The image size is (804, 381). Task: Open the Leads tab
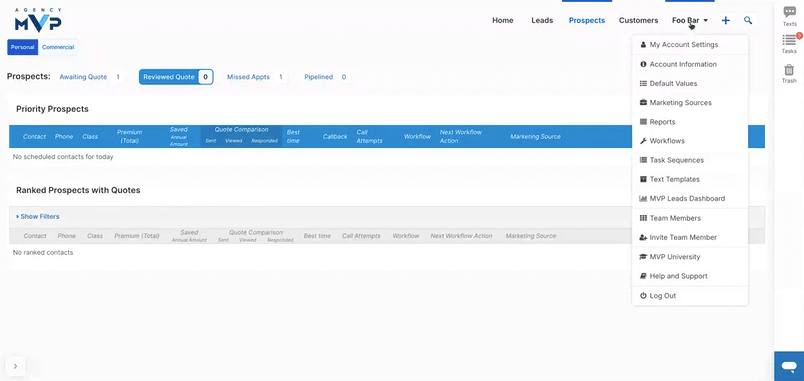[x=542, y=21]
